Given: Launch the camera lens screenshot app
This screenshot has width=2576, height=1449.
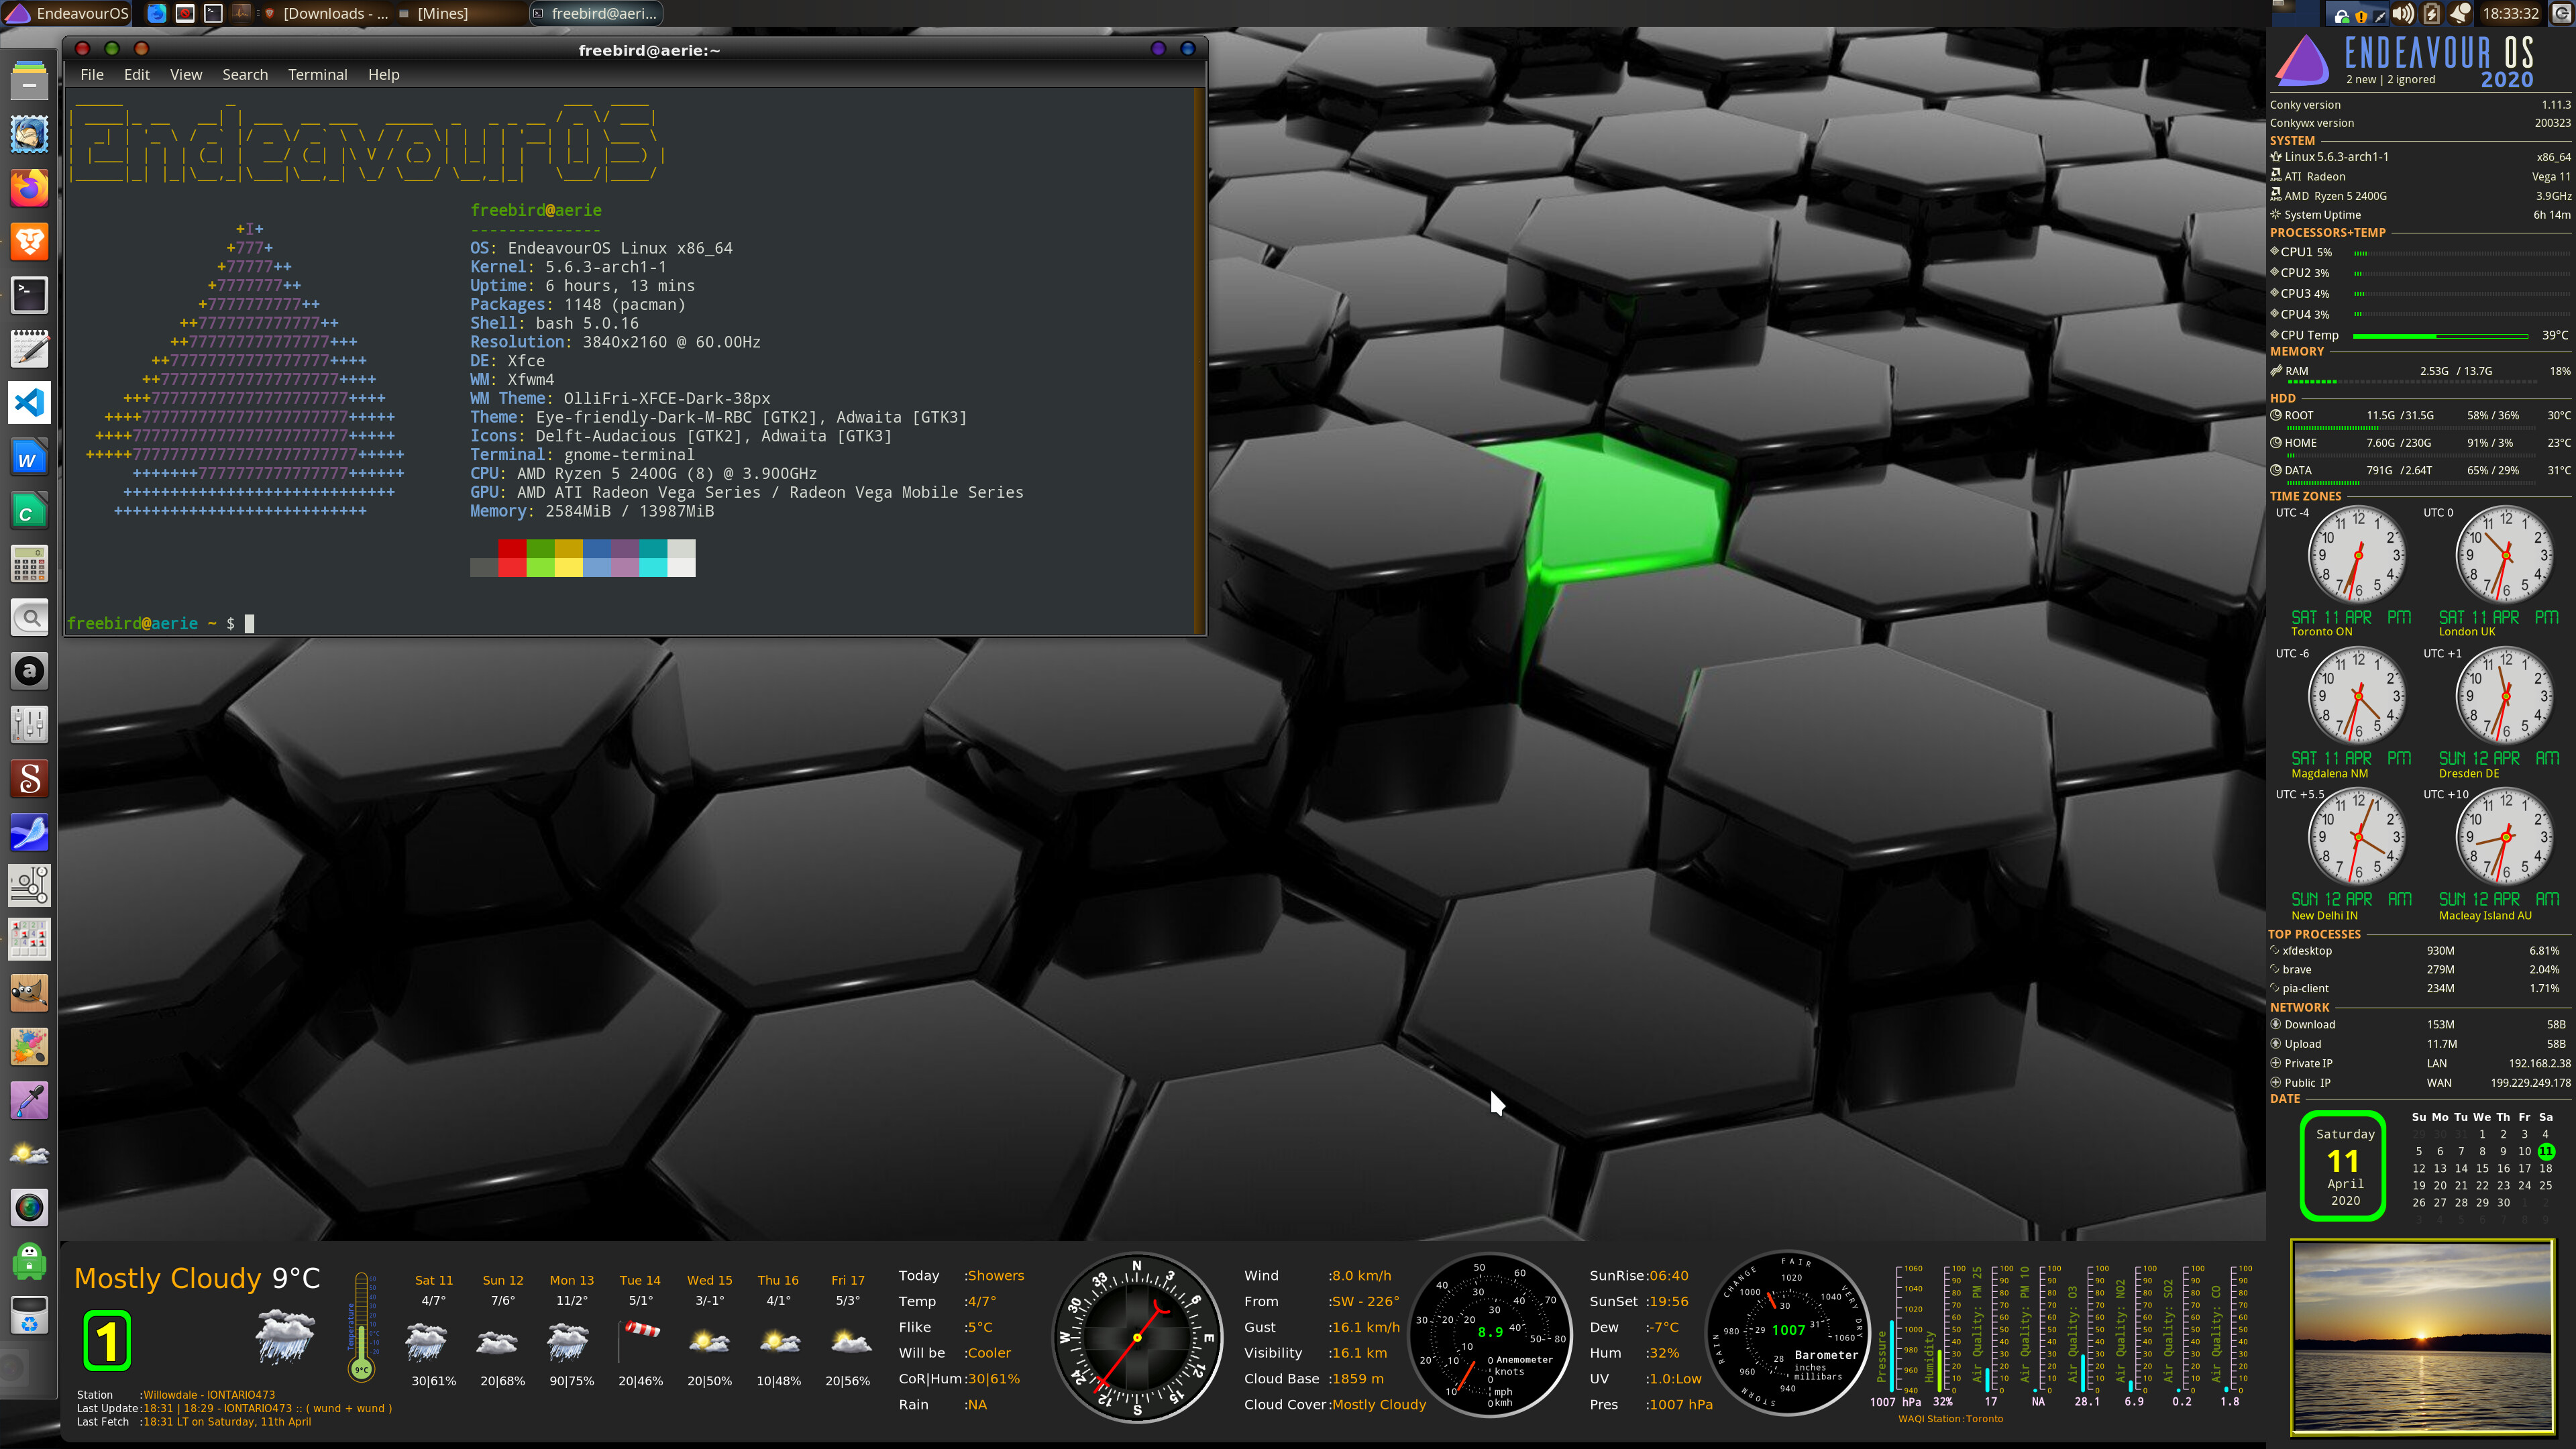Looking at the screenshot, I should [x=29, y=1208].
